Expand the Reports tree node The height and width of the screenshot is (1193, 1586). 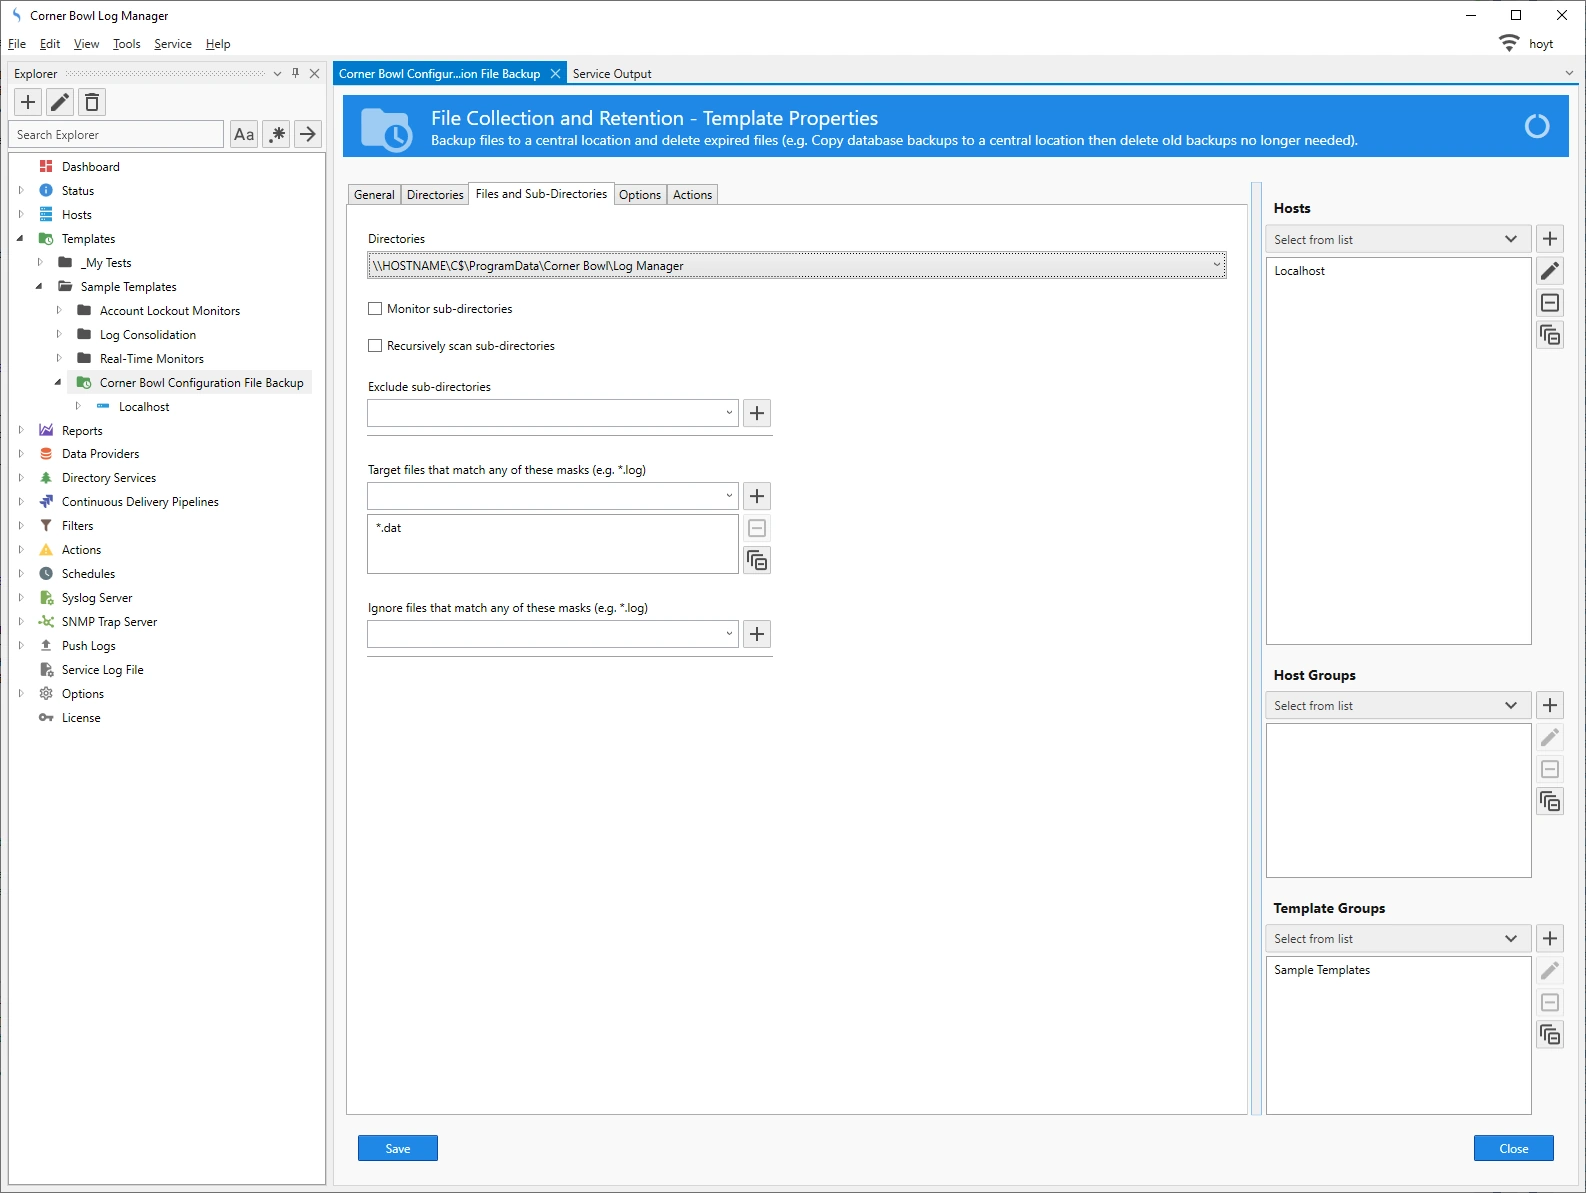(x=21, y=431)
